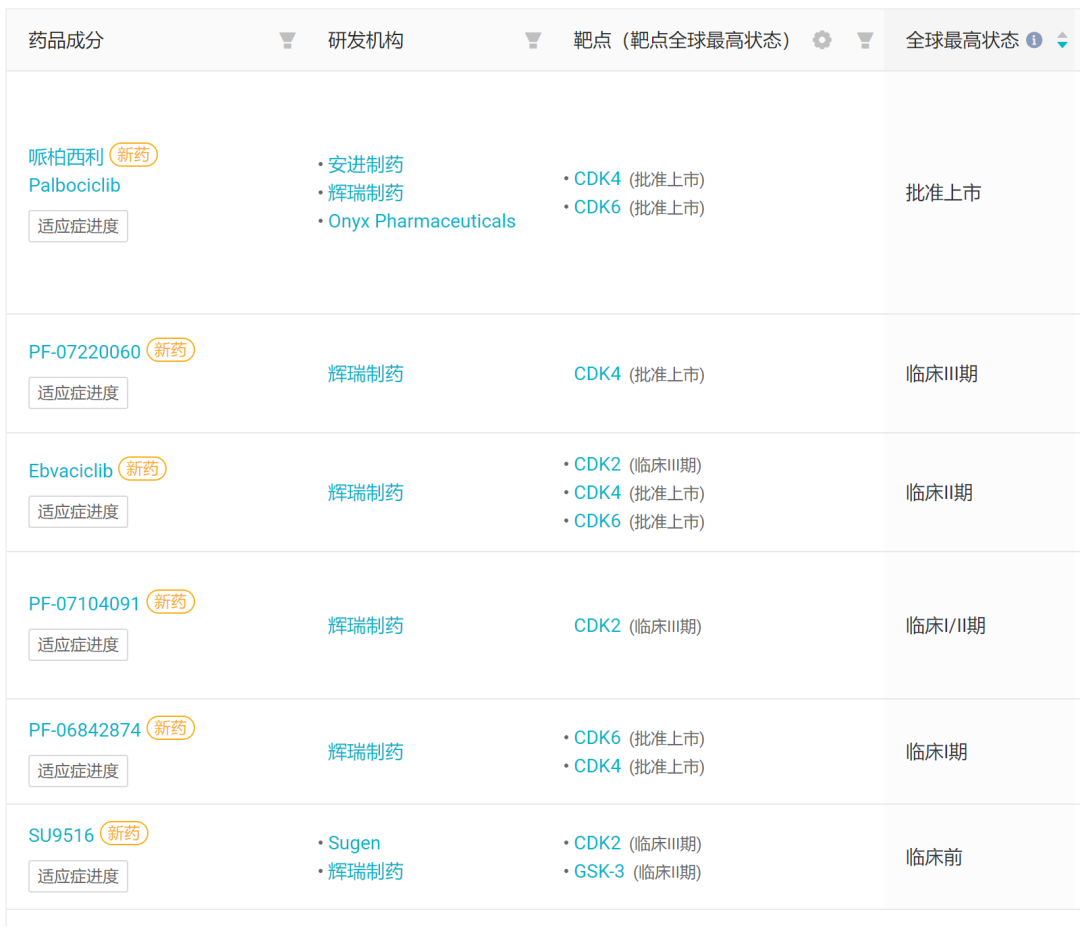Open 靶点 column settings gear
The image size is (1080, 929).
[x=822, y=41]
